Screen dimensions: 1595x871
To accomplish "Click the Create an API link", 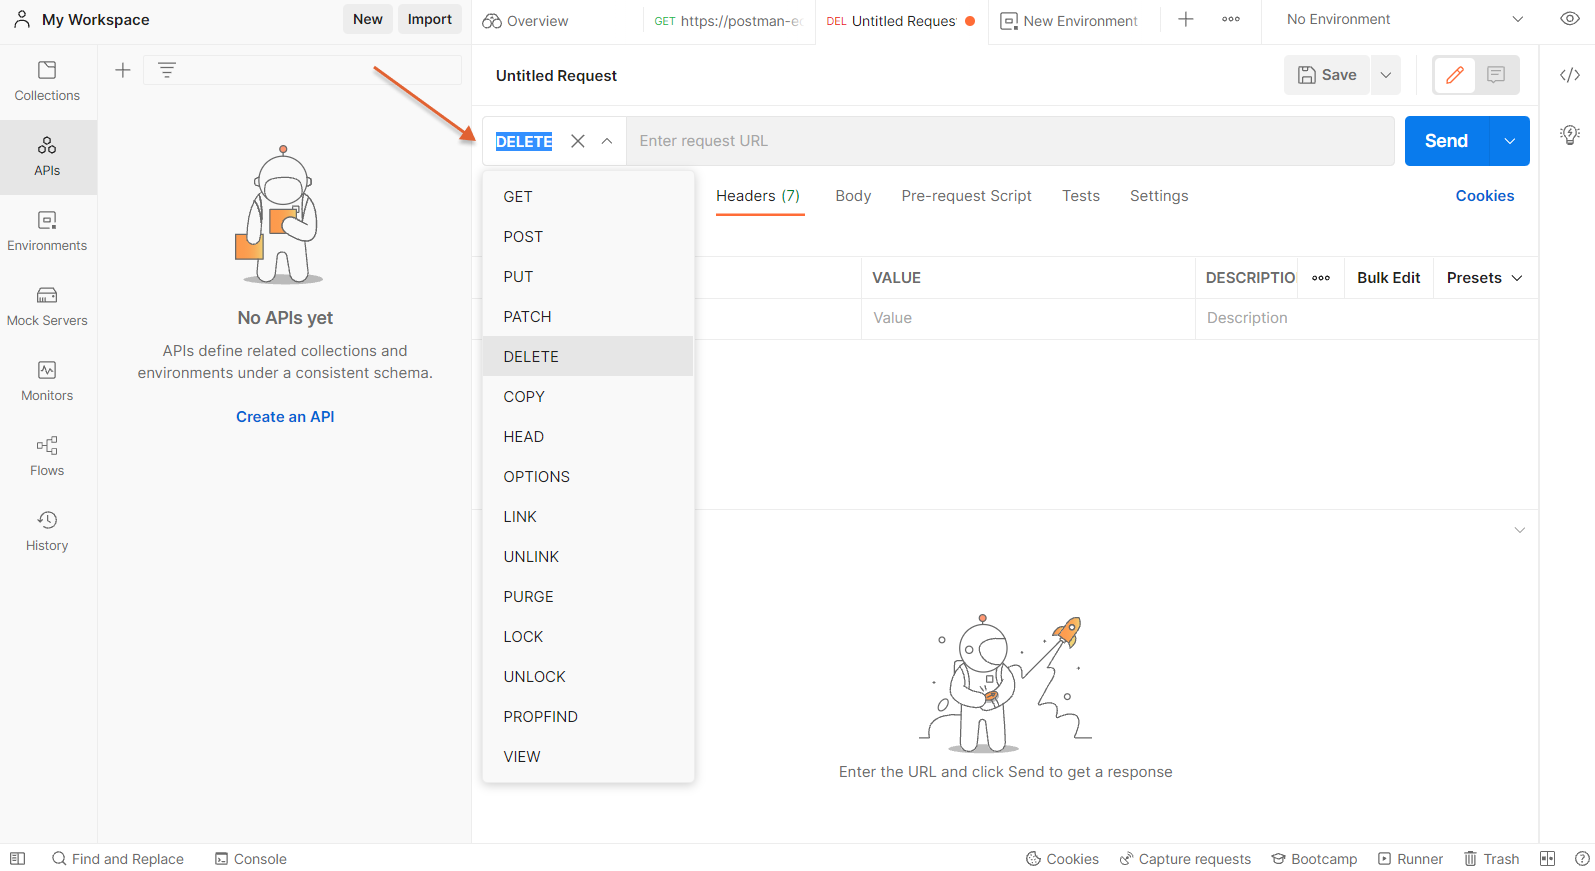I will (285, 417).
